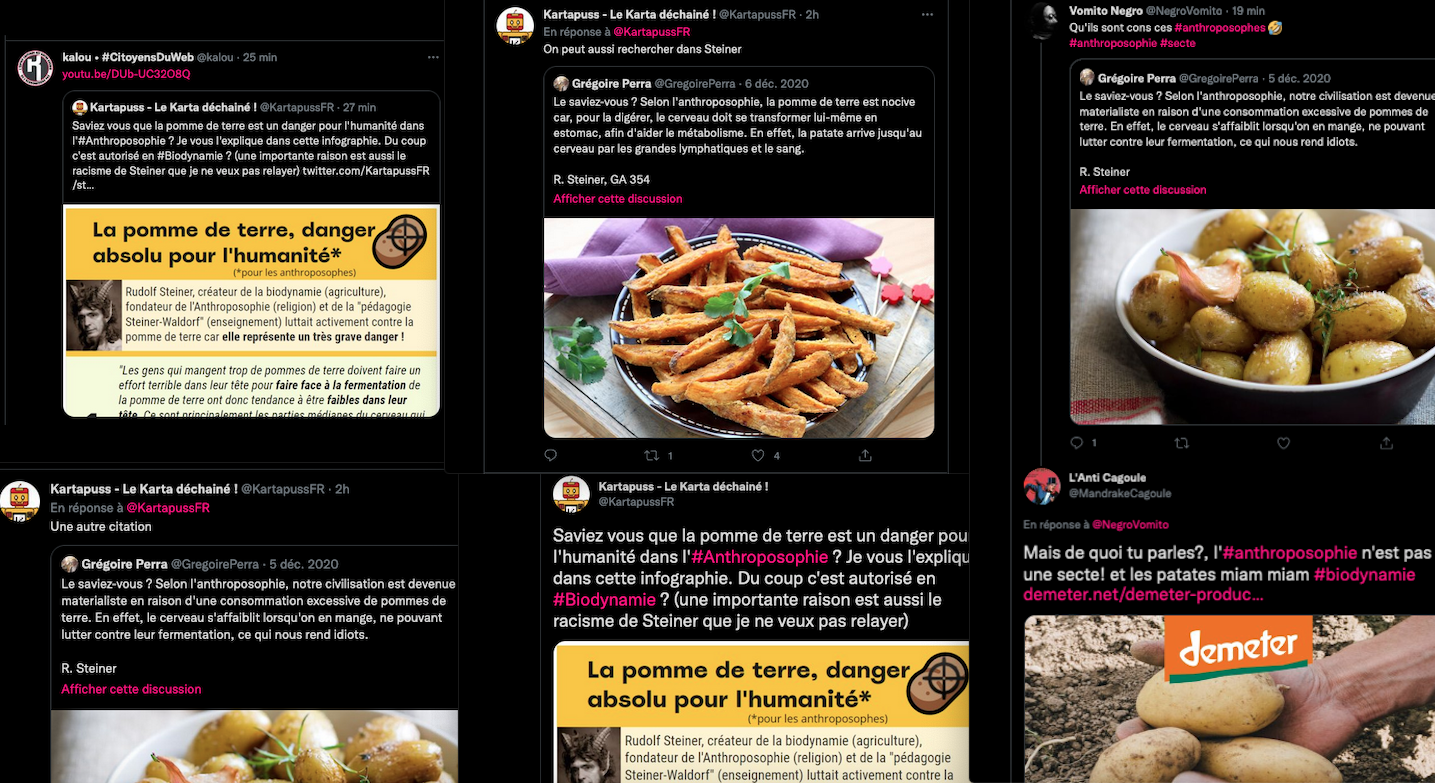Share Vomito Negro's tweet

[x=1386, y=442]
